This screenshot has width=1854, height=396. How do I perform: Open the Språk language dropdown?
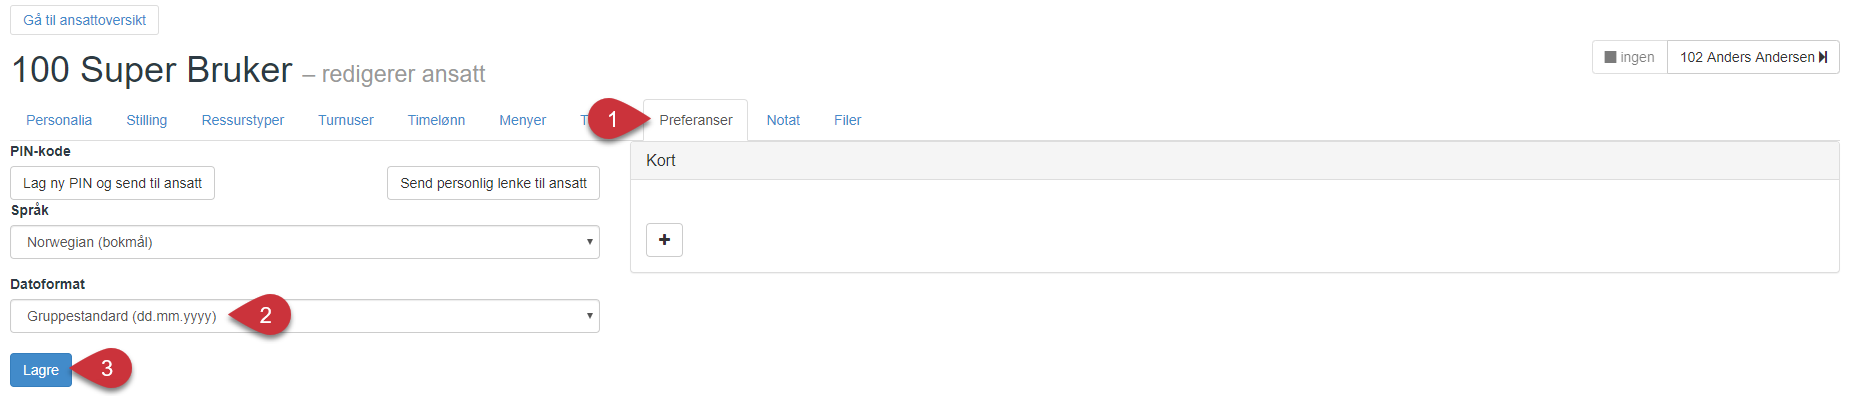[x=305, y=242]
